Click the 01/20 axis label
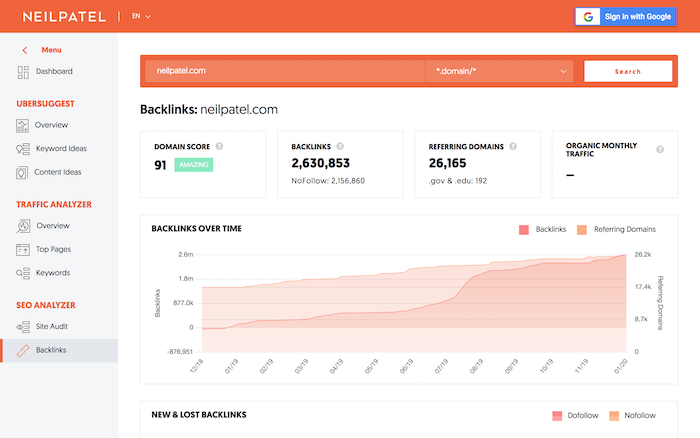This screenshot has width=700, height=438. 621,367
